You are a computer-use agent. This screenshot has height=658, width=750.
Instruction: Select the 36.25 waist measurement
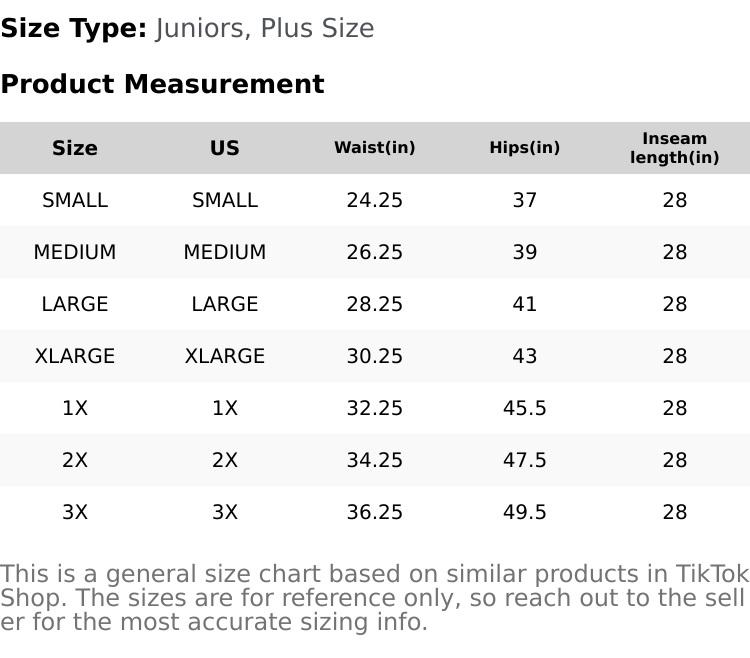point(375,512)
